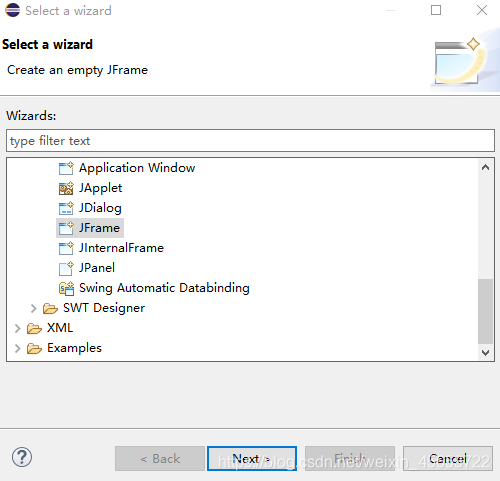Select the XML label
Screen dimensions: 500x481
coord(60,328)
